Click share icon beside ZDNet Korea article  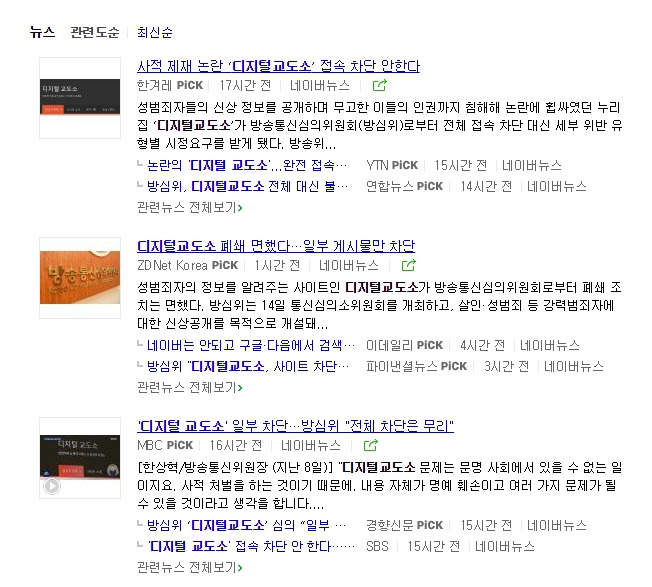[408, 265]
